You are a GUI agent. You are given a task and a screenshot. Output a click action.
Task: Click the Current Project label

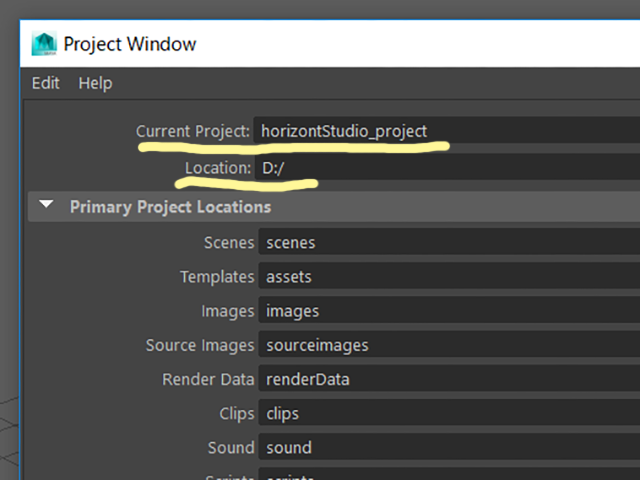193,131
